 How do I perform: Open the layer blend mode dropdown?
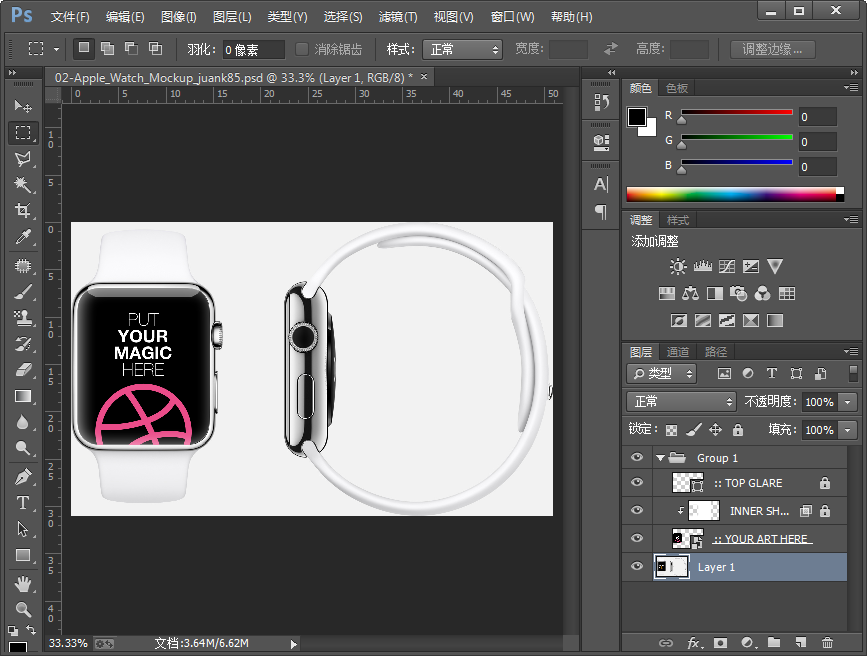(x=681, y=401)
